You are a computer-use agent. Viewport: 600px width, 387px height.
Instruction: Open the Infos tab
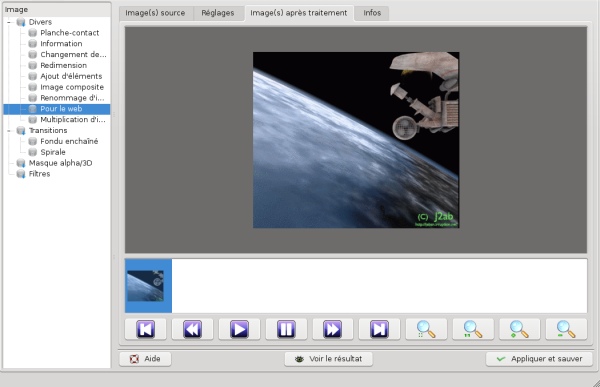coord(372,13)
